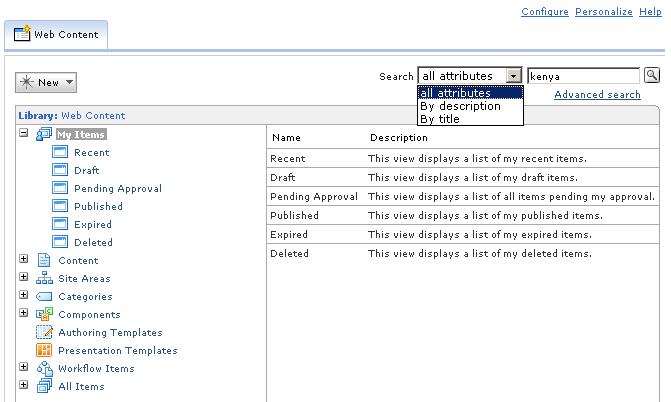Open the New dropdown button
The image size is (671, 402).
point(46,82)
